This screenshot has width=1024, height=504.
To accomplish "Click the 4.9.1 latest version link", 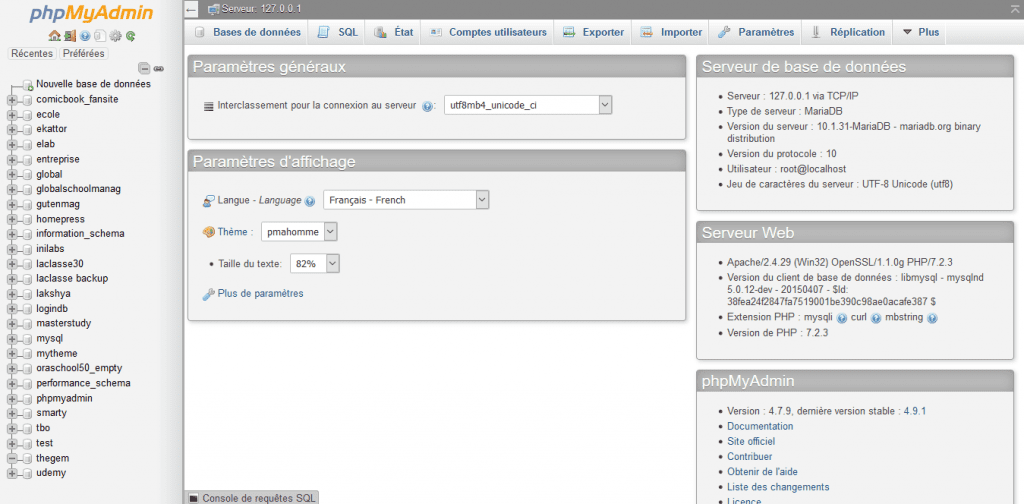I will pos(914,411).
